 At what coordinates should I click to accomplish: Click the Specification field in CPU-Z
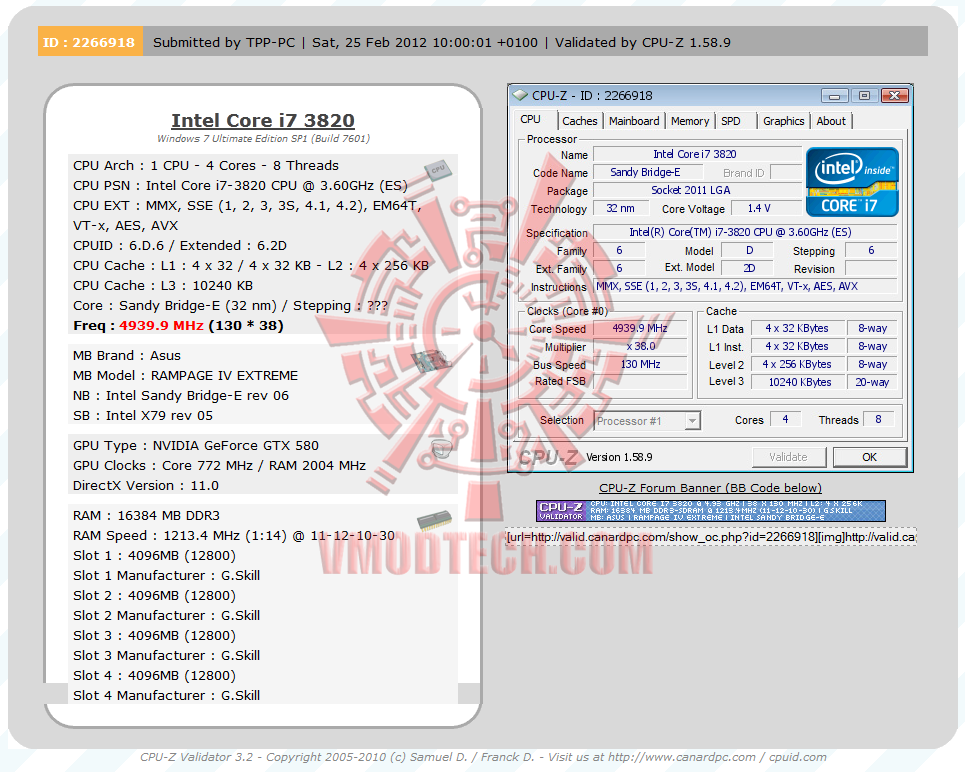pyautogui.click(x=745, y=232)
